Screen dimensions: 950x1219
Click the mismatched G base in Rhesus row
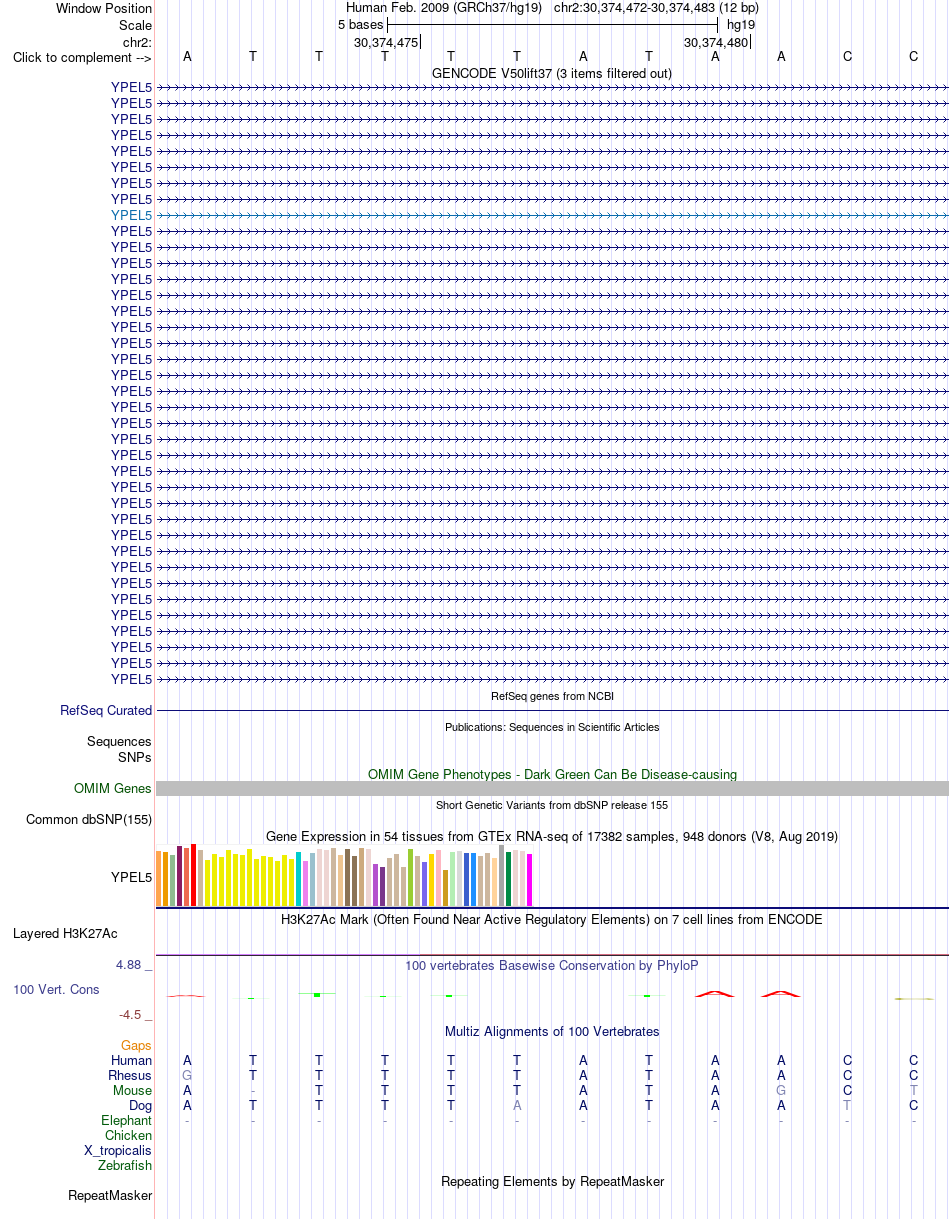[x=187, y=1076]
